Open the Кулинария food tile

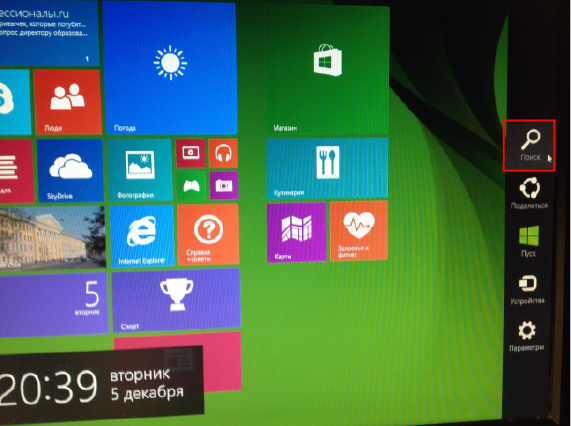coord(327,168)
